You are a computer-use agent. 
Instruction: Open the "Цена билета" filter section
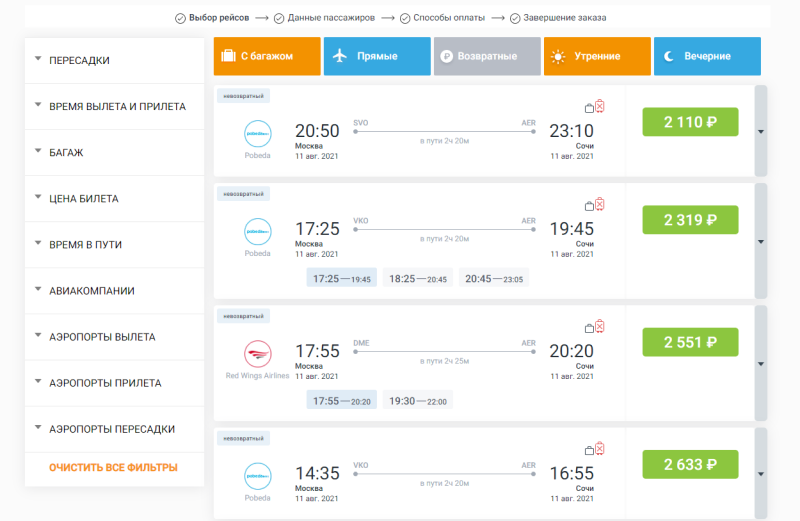tap(114, 199)
